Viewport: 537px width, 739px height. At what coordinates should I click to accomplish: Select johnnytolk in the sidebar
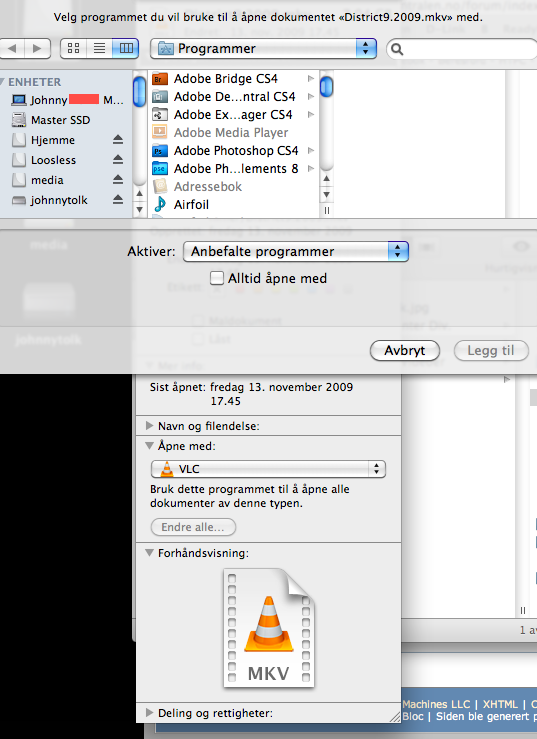pos(59,200)
